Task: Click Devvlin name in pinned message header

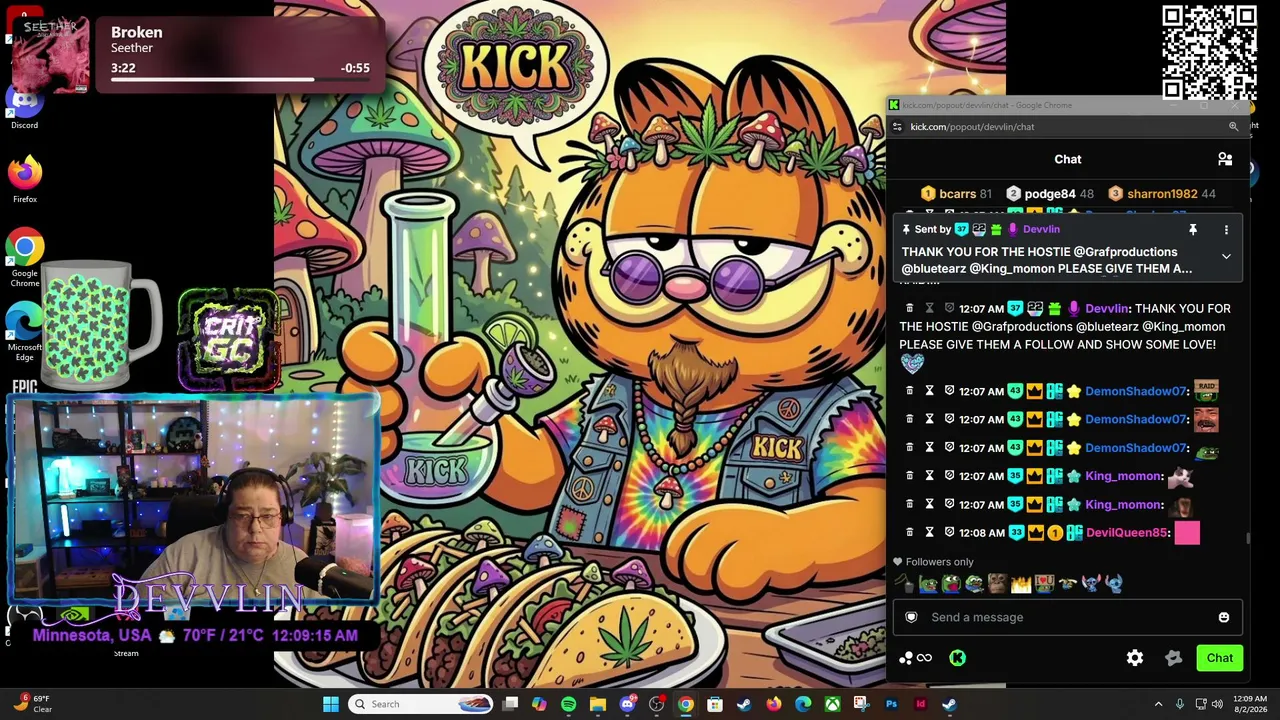Action: coord(1041,230)
